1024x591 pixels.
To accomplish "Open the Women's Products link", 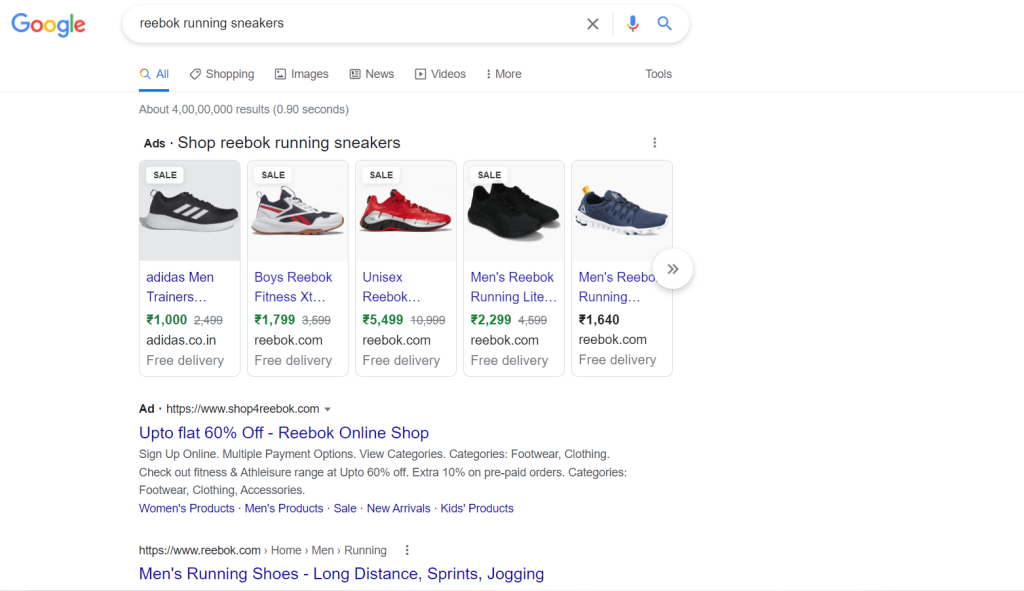I will (x=186, y=508).
